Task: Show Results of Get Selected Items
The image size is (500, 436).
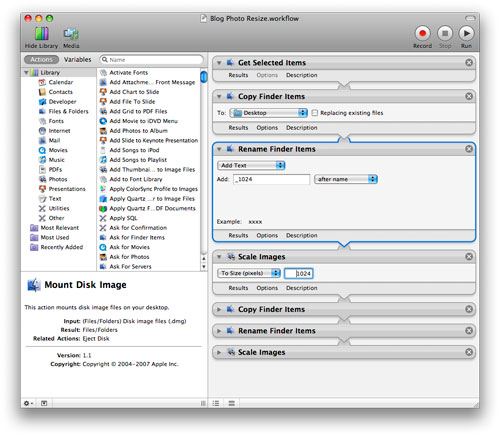Action: point(238,75)
